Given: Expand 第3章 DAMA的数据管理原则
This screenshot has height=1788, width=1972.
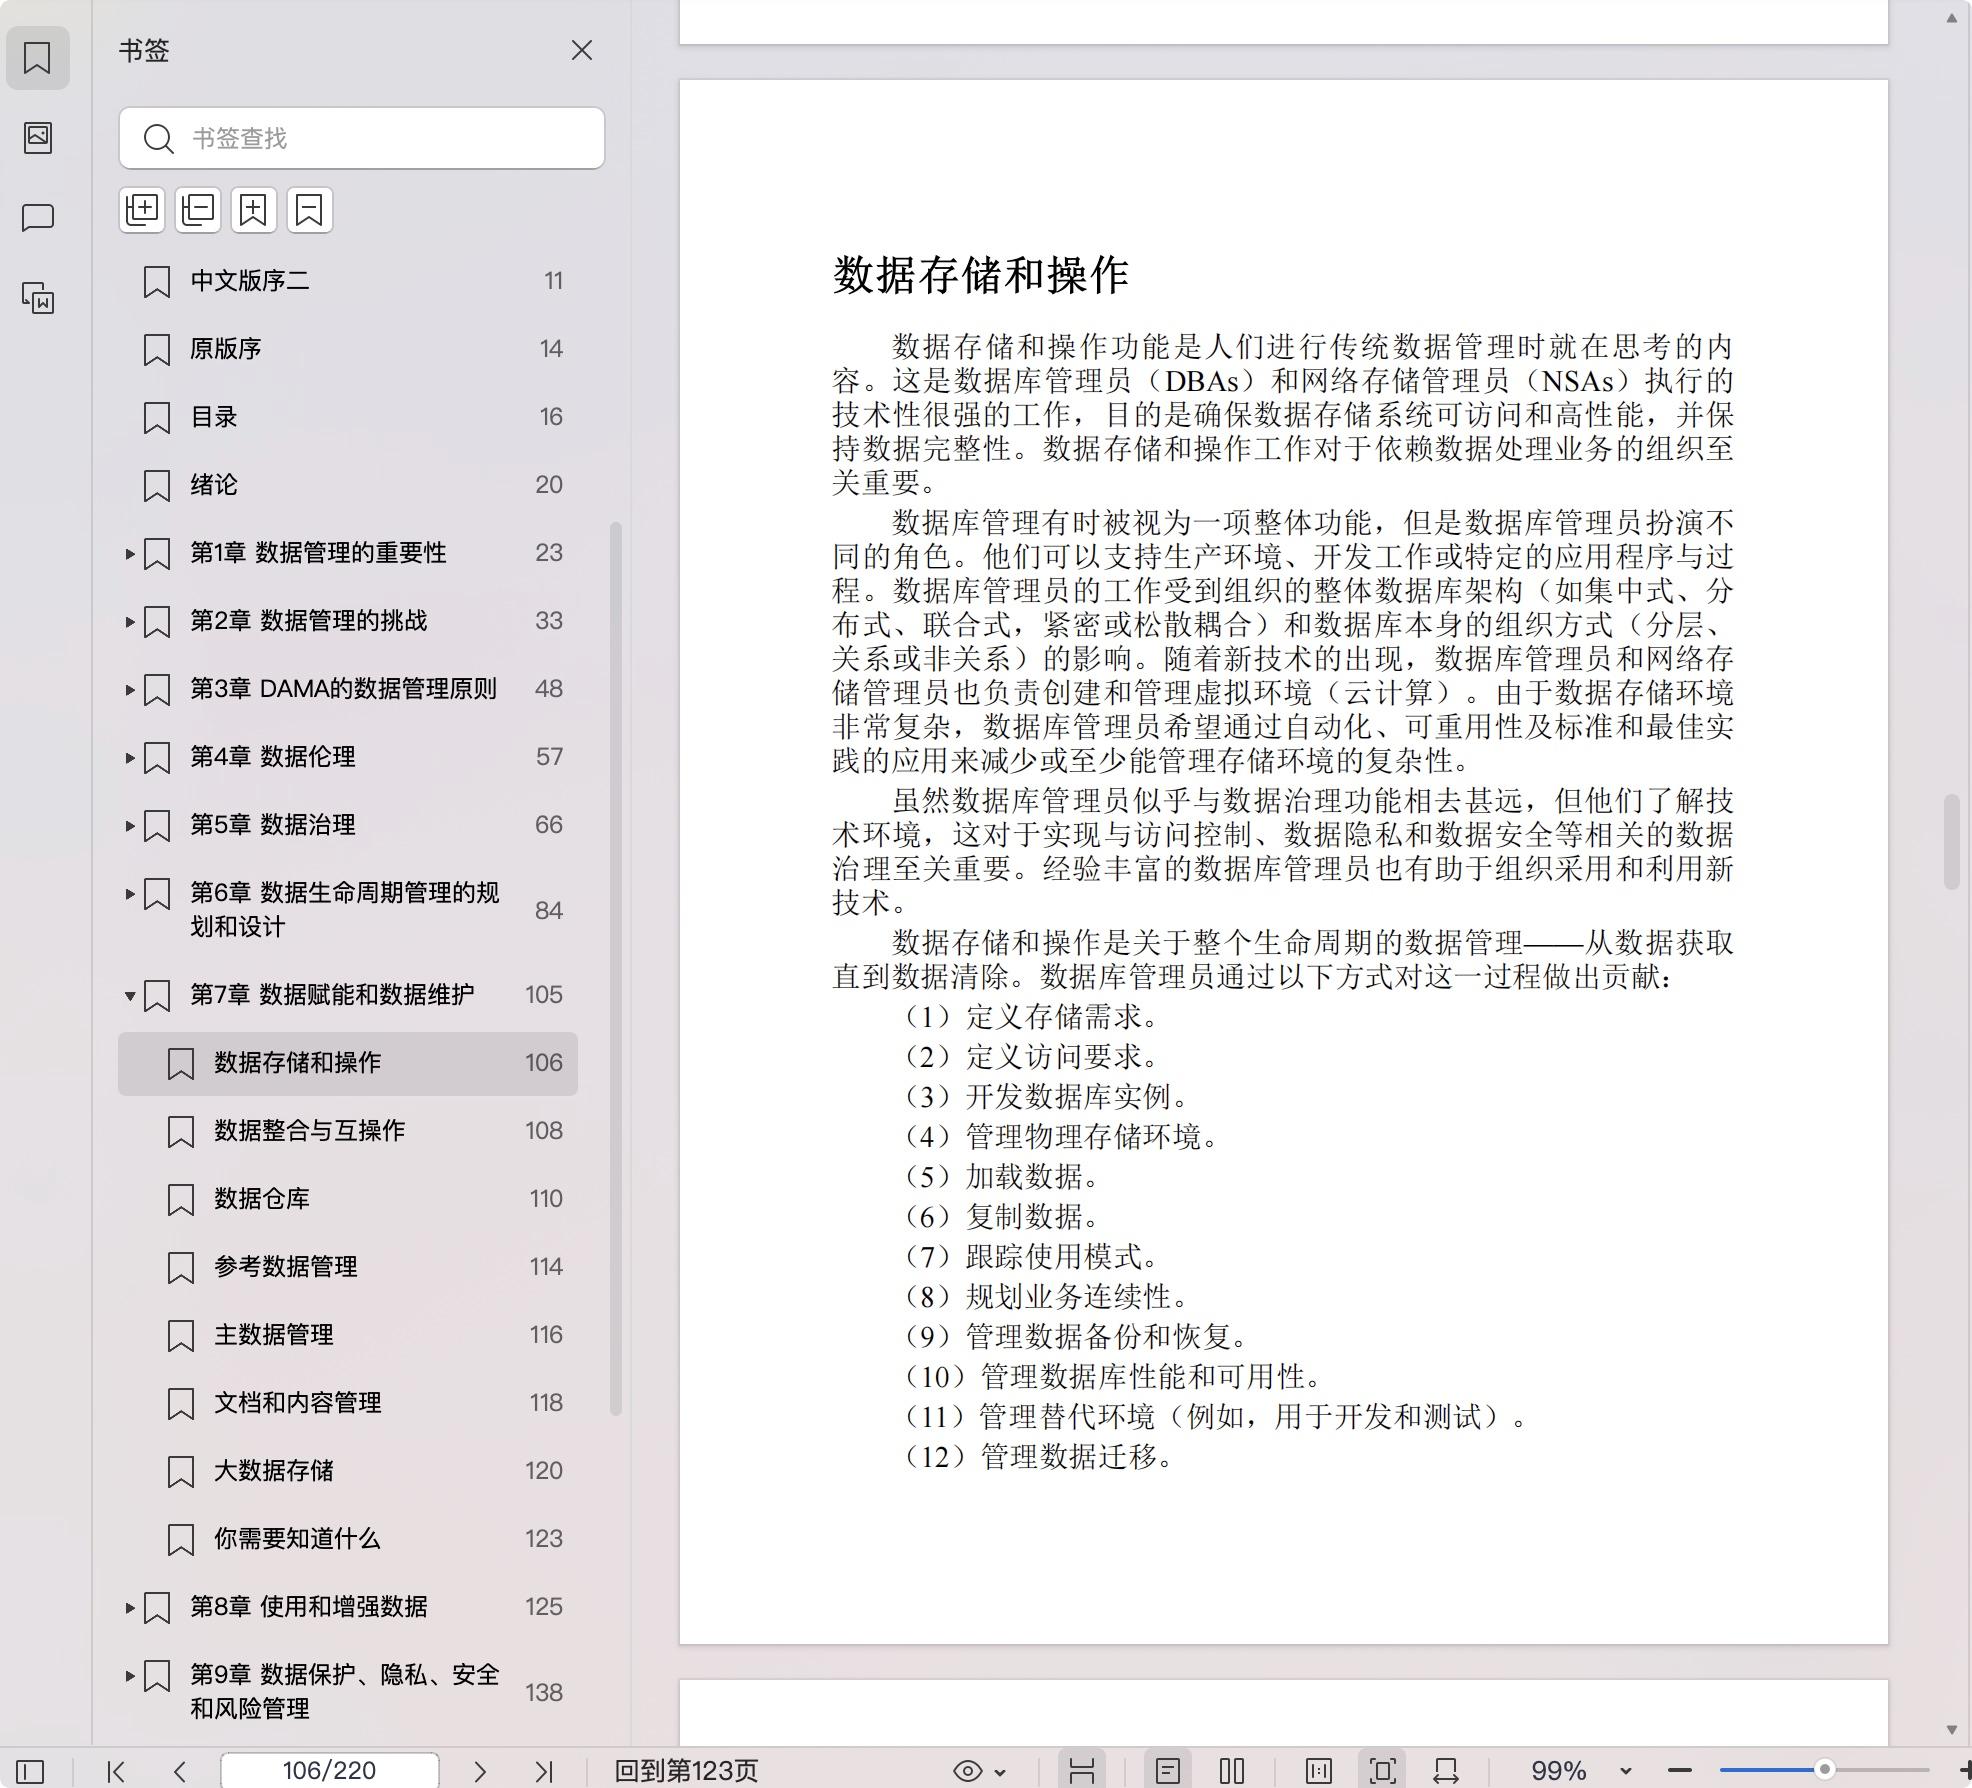Looking at the screenshot, I should click(130, 689).
